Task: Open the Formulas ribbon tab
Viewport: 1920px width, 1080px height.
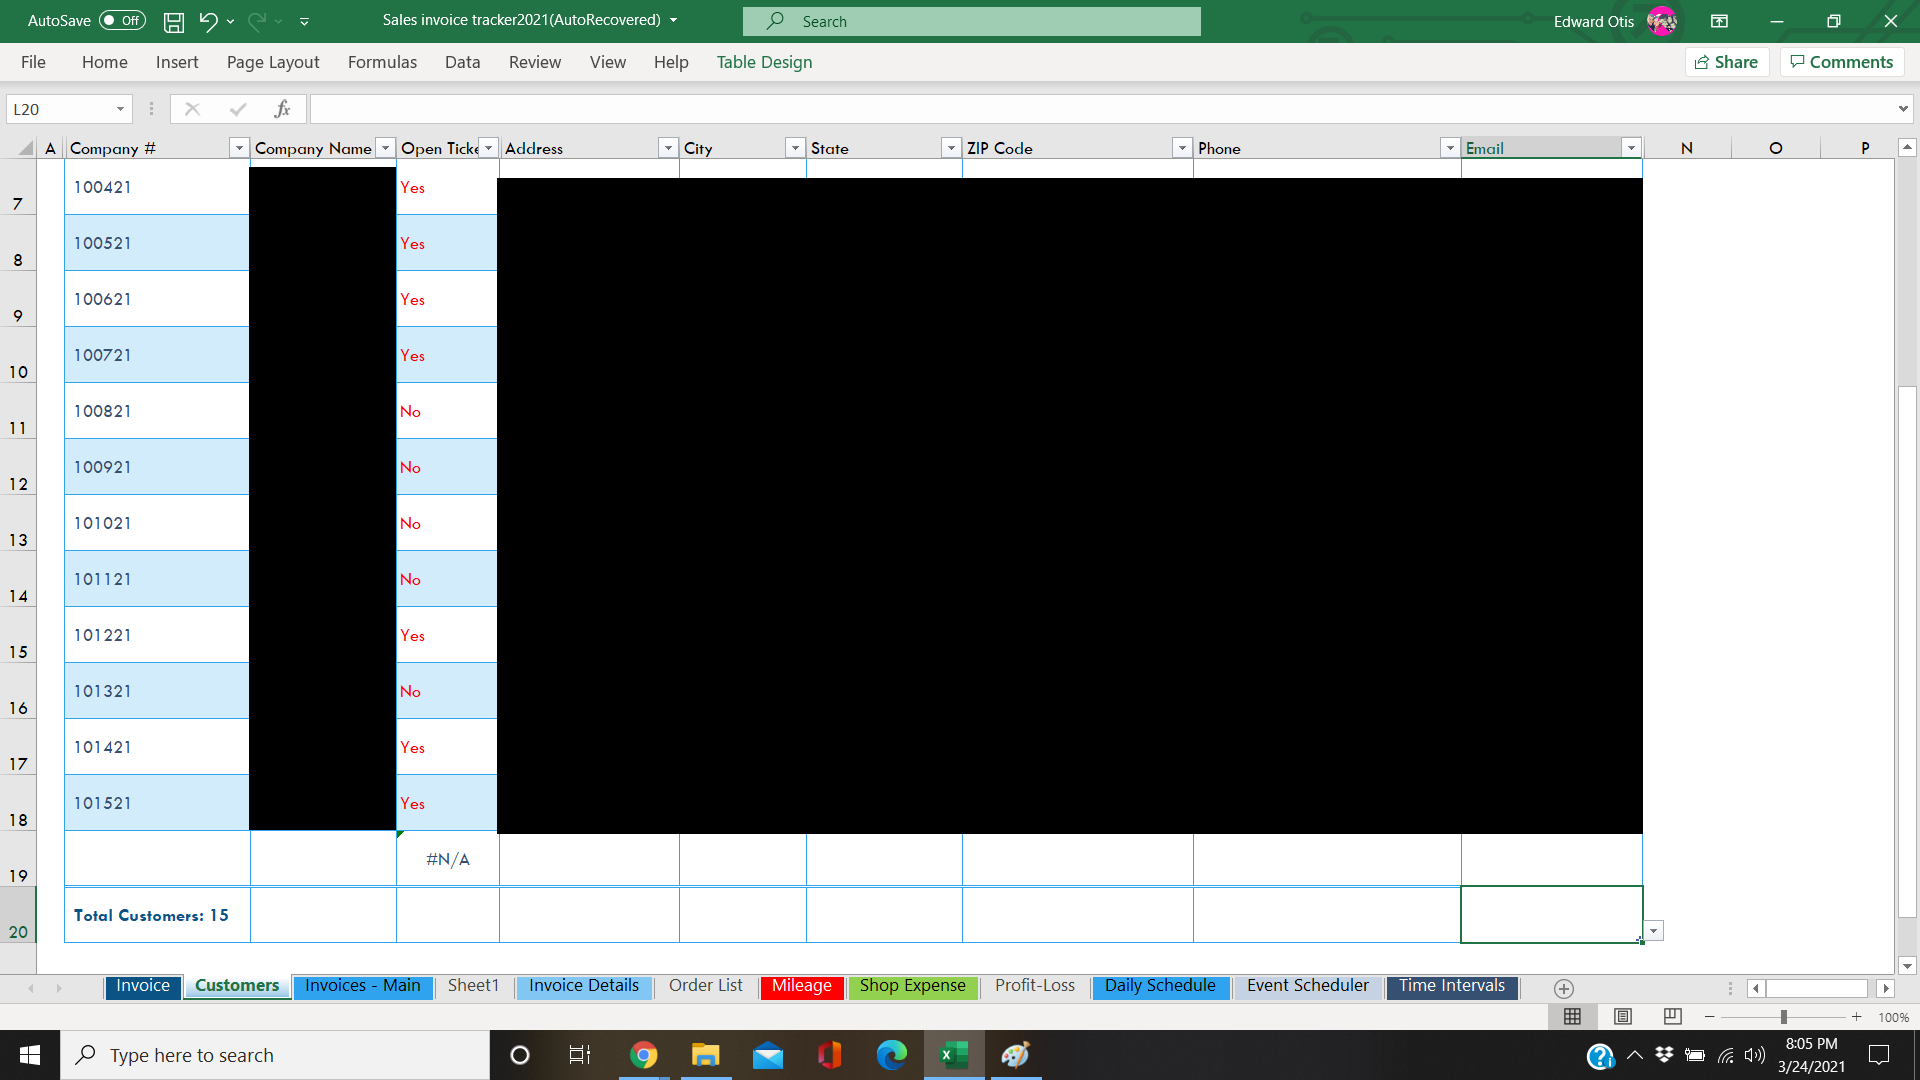Action: click(382, 62)
